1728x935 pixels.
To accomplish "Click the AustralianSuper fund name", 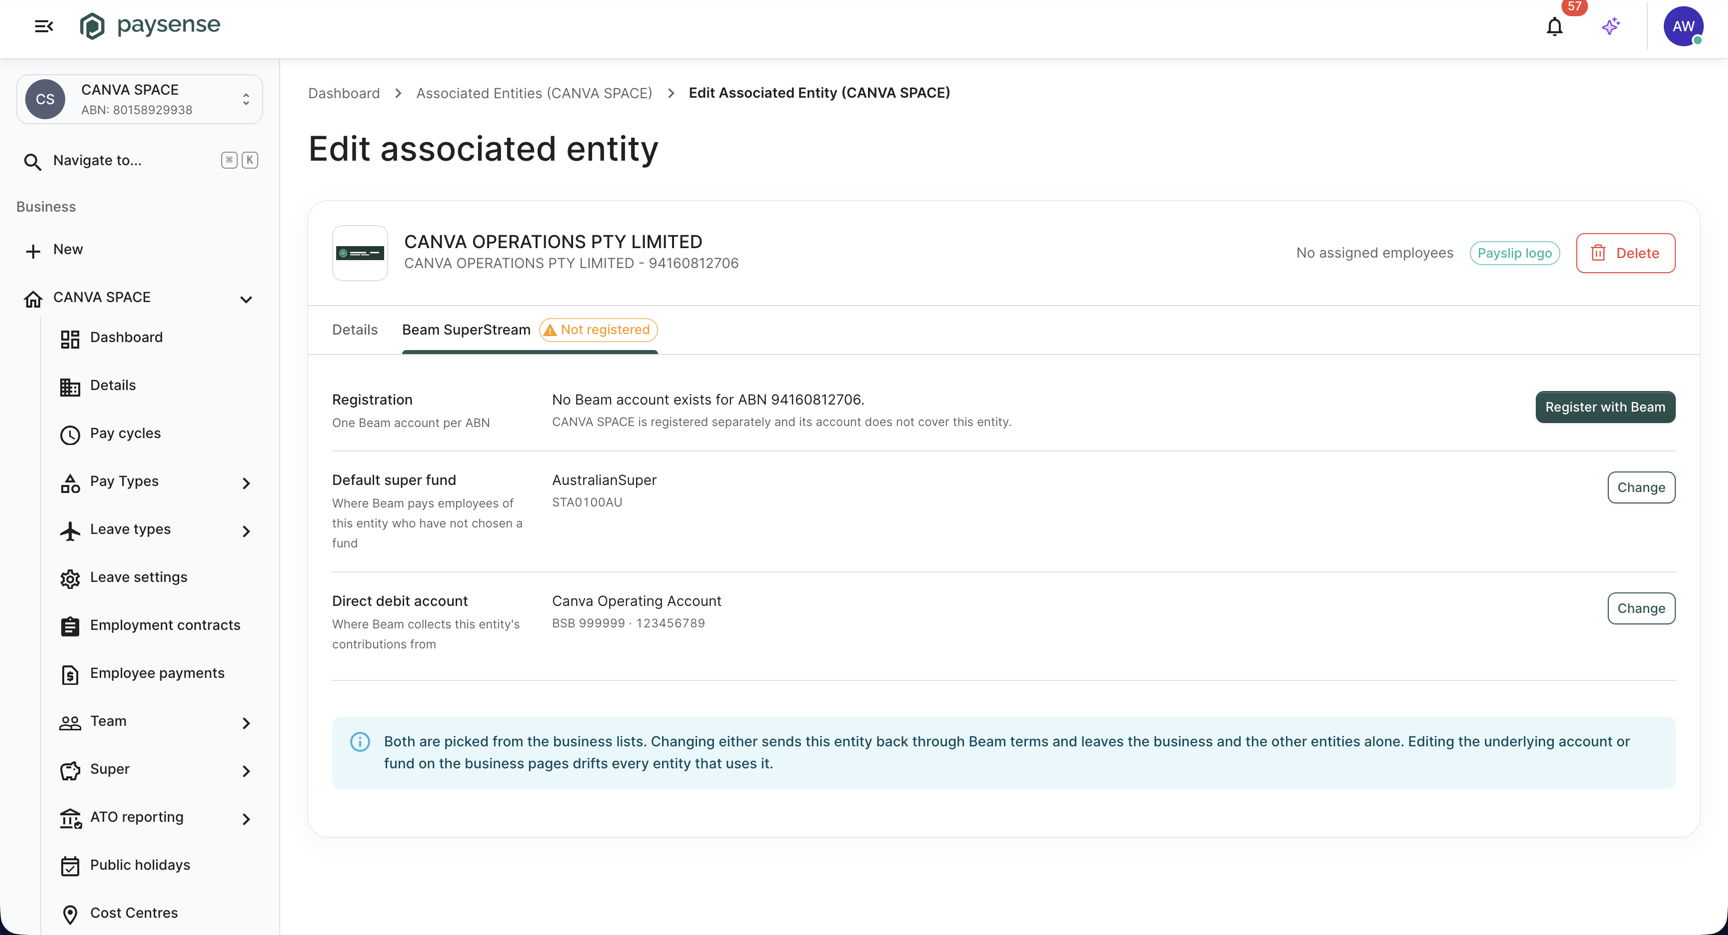I will (x=604, y=480).
